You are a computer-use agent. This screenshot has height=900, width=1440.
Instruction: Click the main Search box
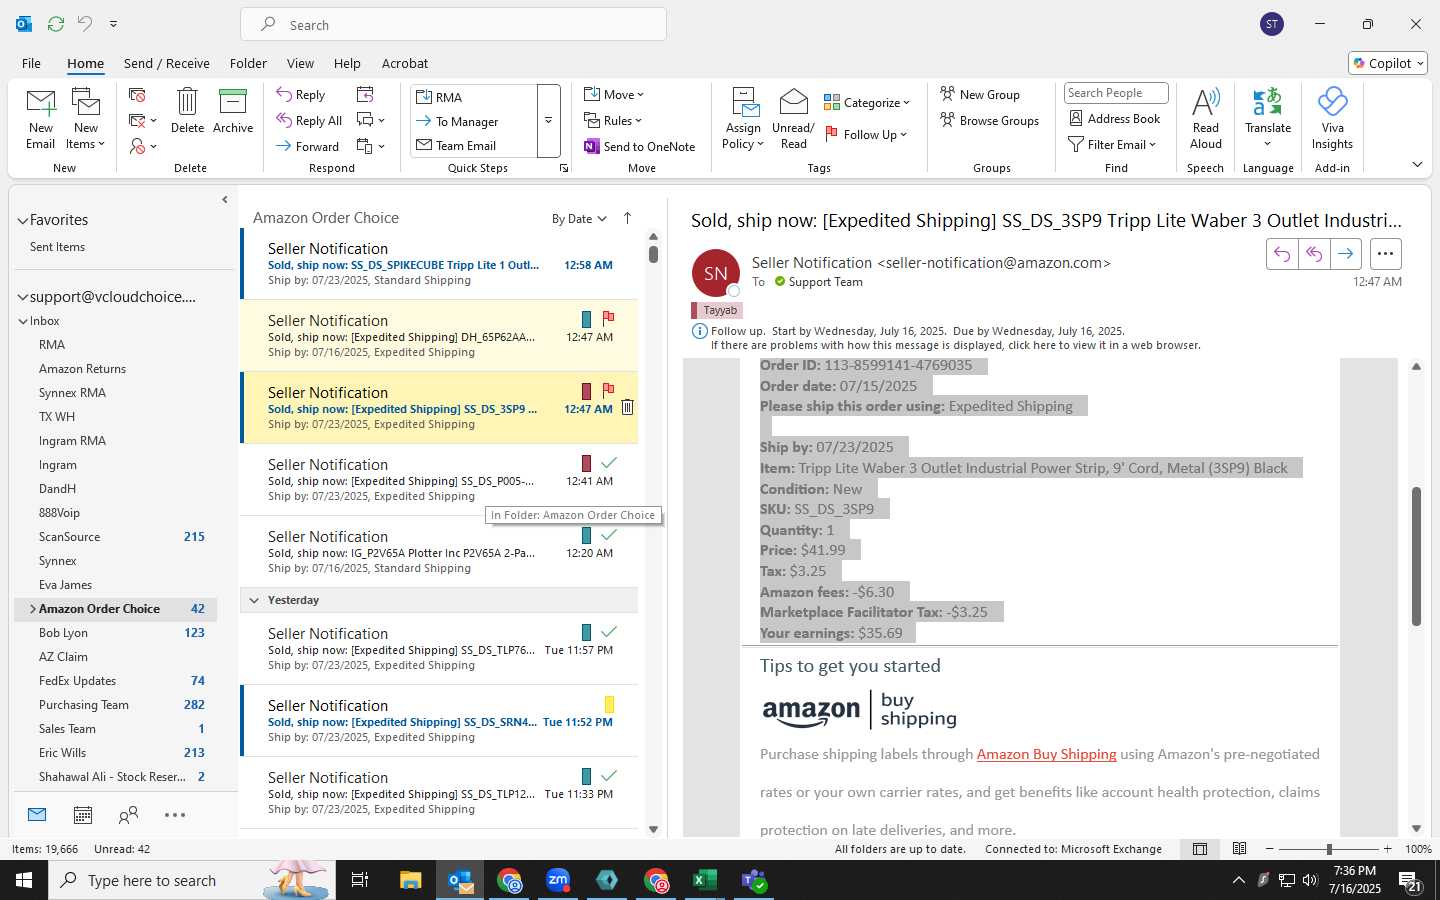click(x=453, y=25)
